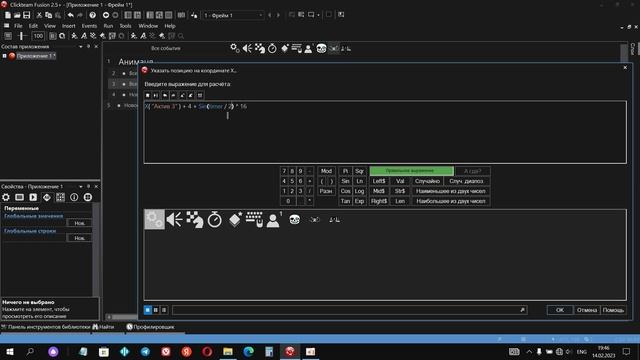
Task: Click the green valid expression indicator
Action: (411, 171)
